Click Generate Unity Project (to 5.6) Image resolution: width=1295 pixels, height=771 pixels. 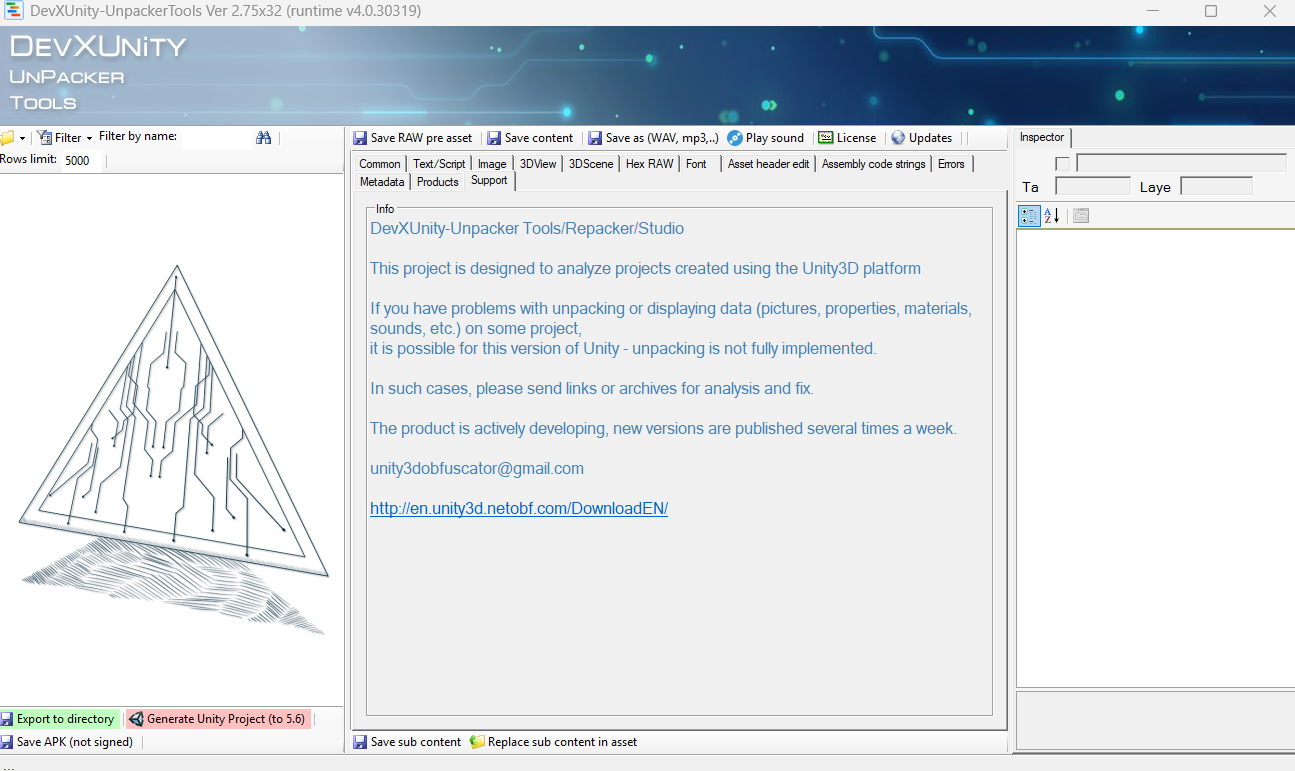[x=218, y=719]
